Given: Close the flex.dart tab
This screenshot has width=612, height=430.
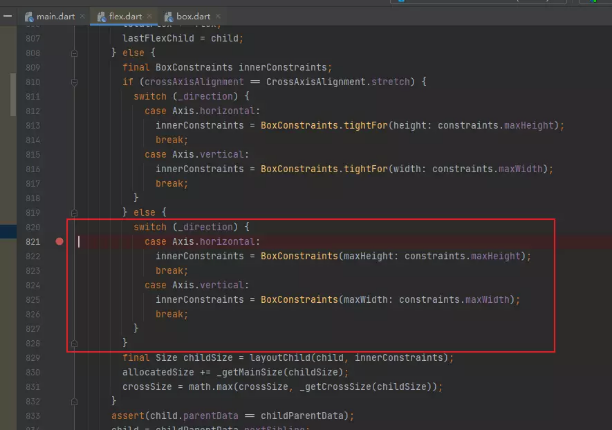Looking at the screenshot, I should tap(149, 17).
